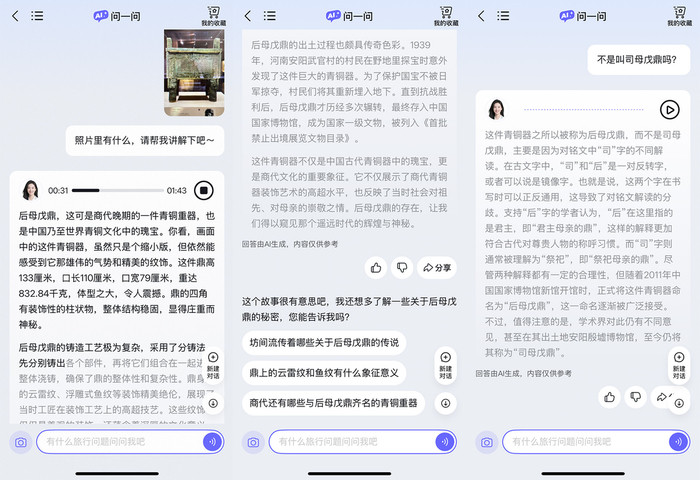Tap voice input button in right screen
700x480 pixels.
pyautogui.click(x=679, y=442)
